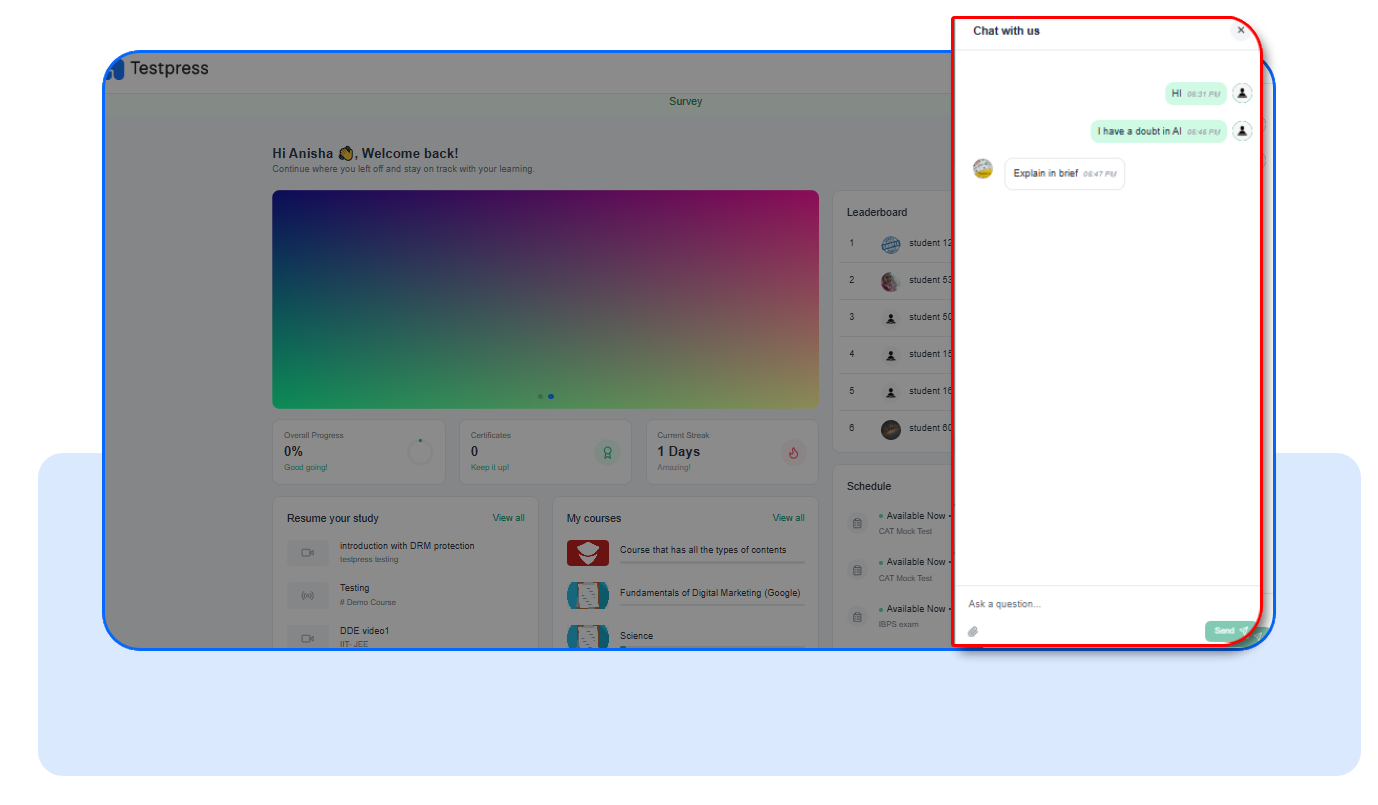Click the support agent avatar in chat
This screenshot has height=805, width=1378.
click(983, 169)
